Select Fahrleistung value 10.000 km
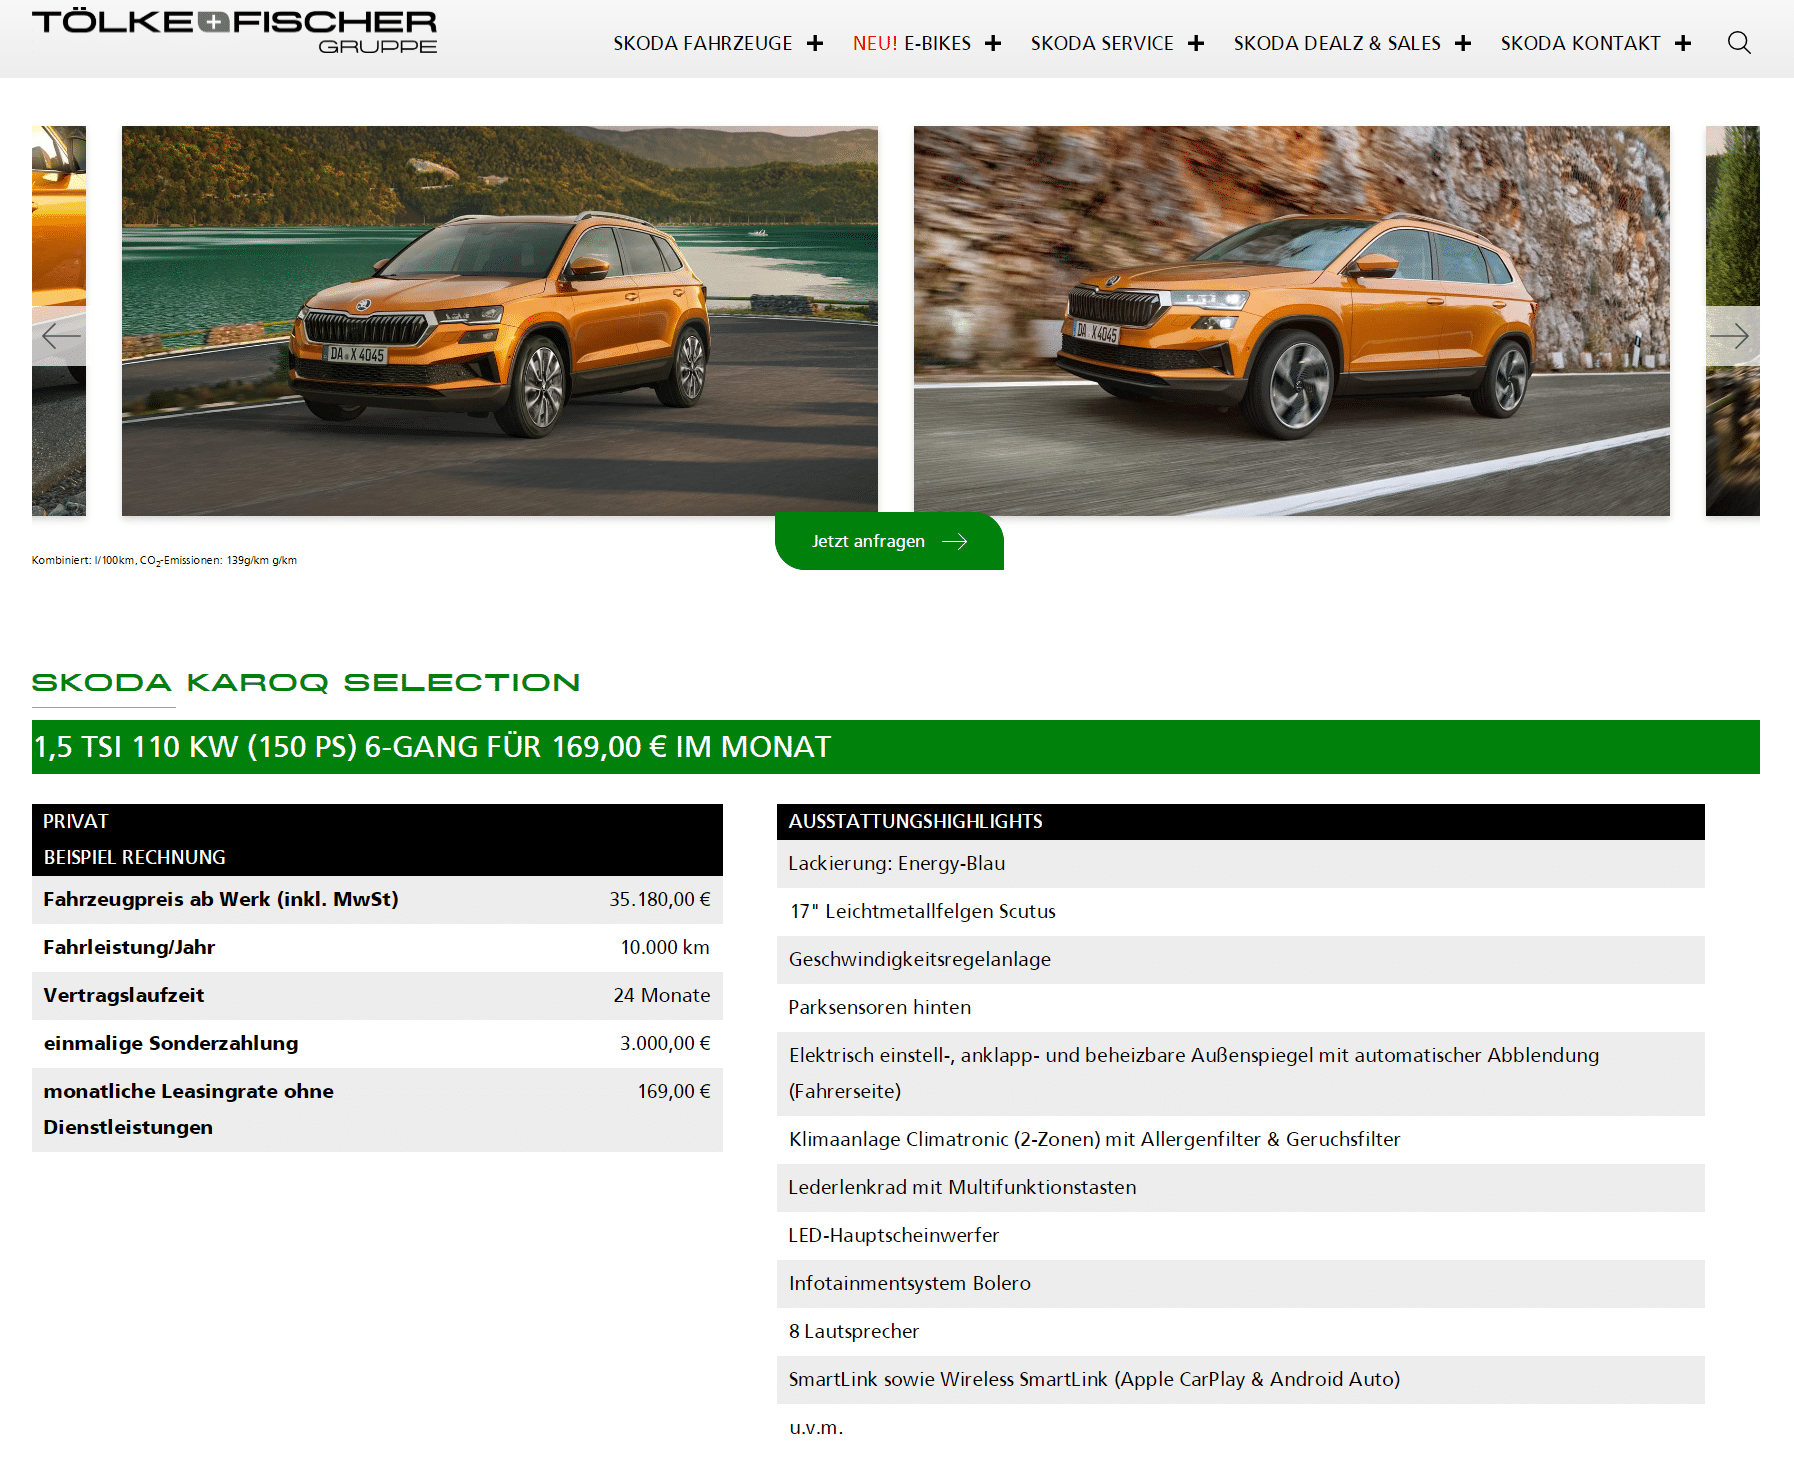The width and height of the screenshot is (1794, 1458). 665,947
